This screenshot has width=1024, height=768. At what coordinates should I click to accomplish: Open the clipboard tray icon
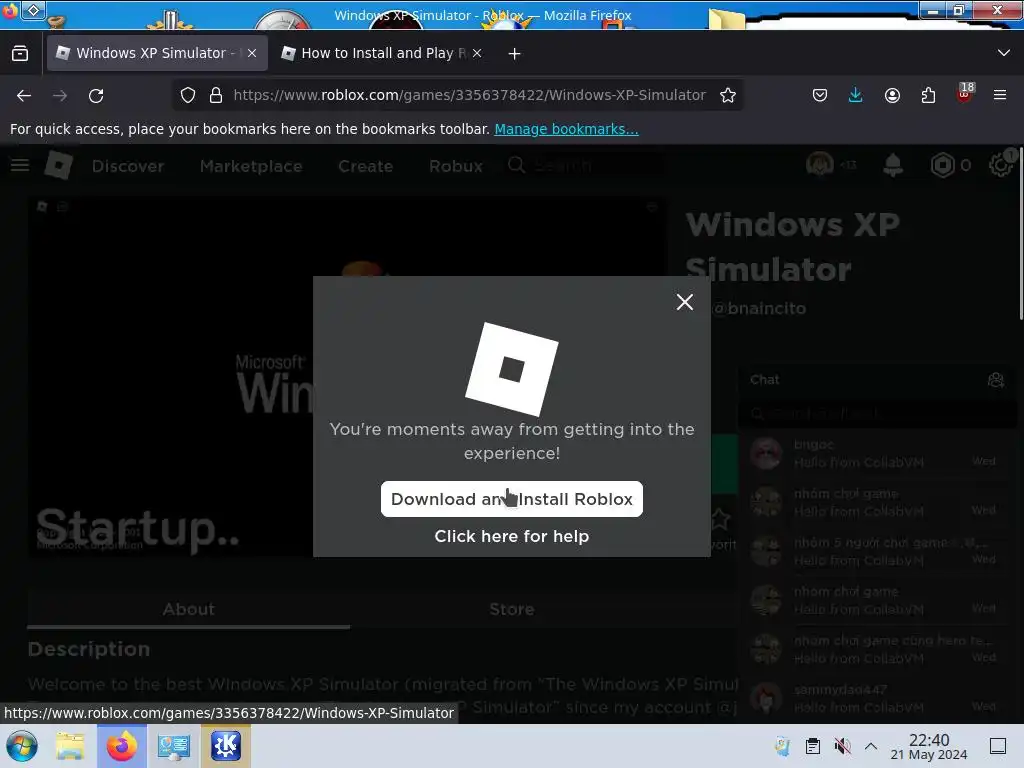(x=812, y=746)
